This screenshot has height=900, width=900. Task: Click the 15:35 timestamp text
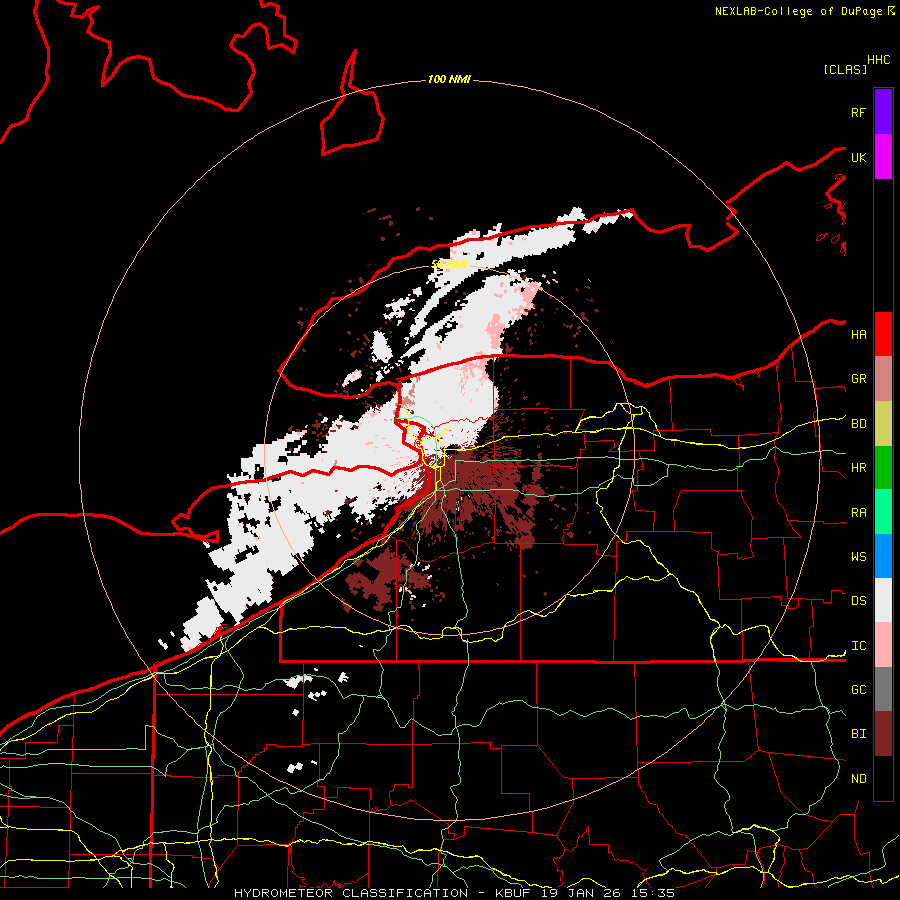(654, 893)
